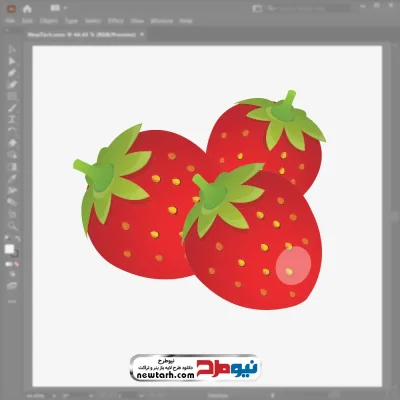Click the white Fill color swatch
Screen dimensions: 400x400
click(x=9, y=249)
